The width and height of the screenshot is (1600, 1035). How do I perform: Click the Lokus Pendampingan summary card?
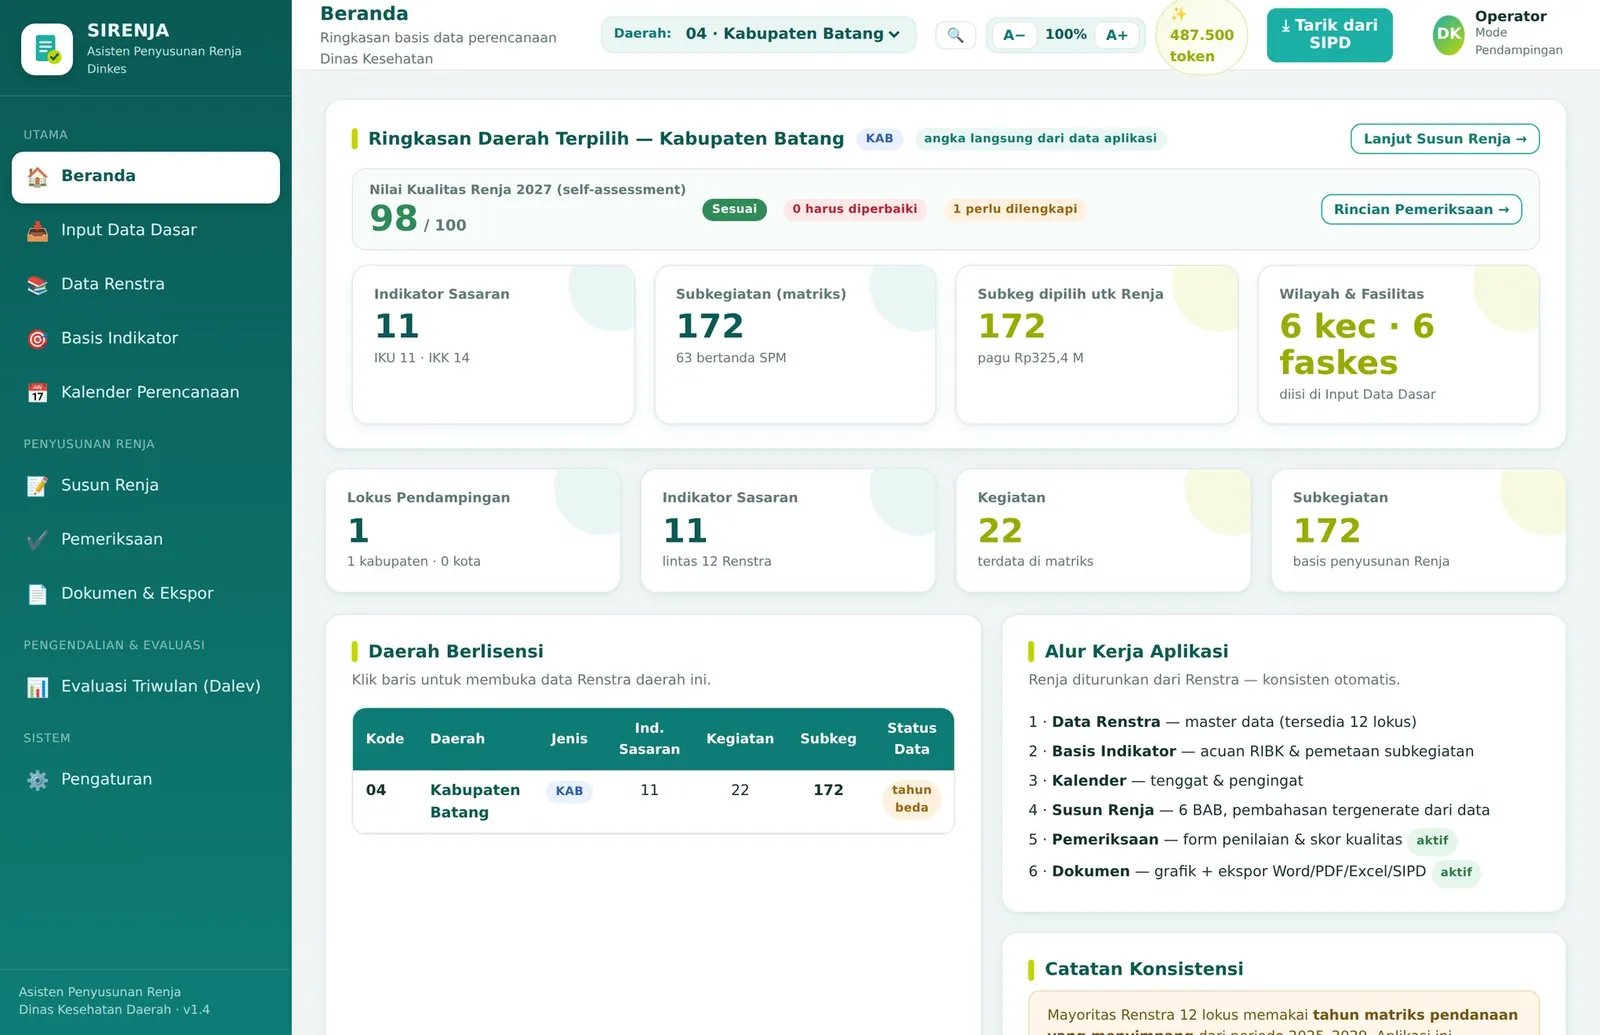pyautogui.click(x=473, y=530)
